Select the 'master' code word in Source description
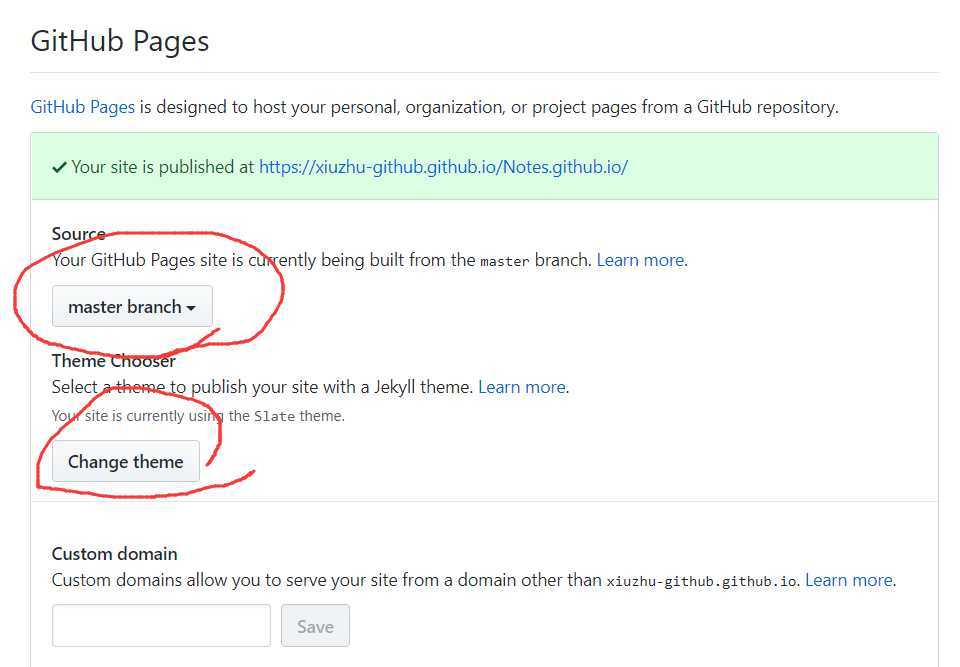Image resolution: width=960 pixels, height=667 pixels. point(504,262)
